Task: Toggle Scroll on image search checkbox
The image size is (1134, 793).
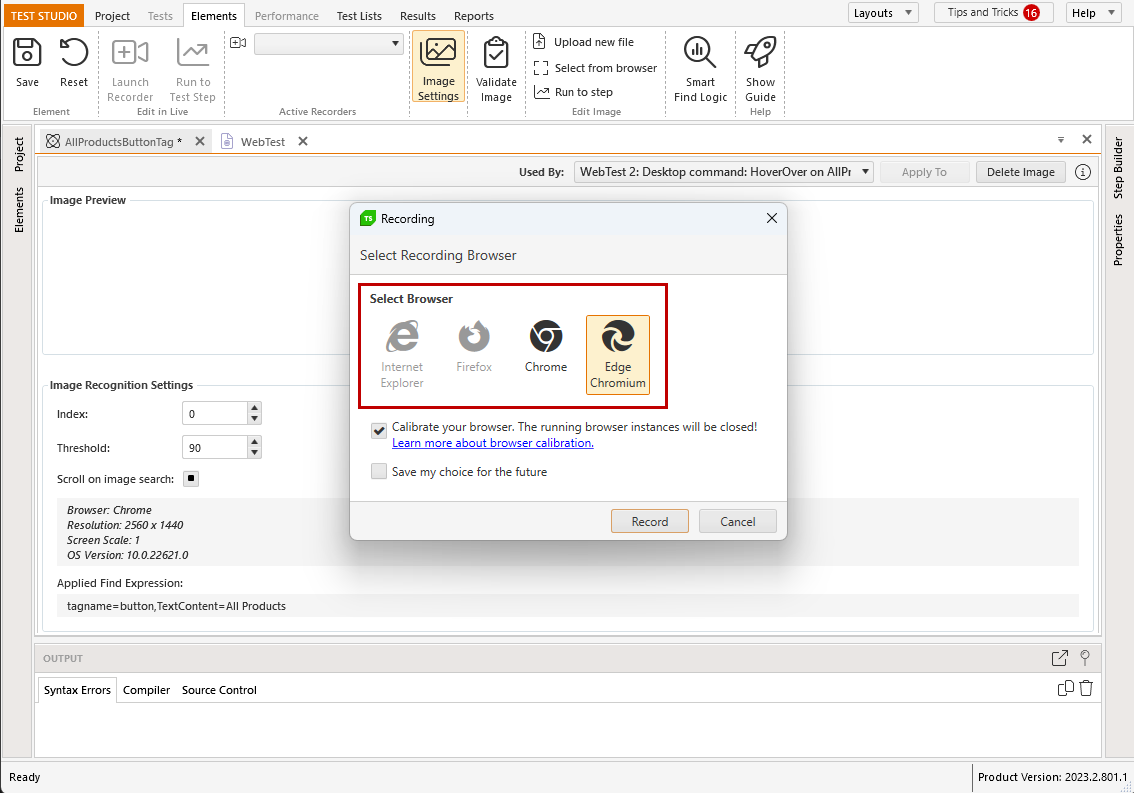Action: (x=191, y=478)
